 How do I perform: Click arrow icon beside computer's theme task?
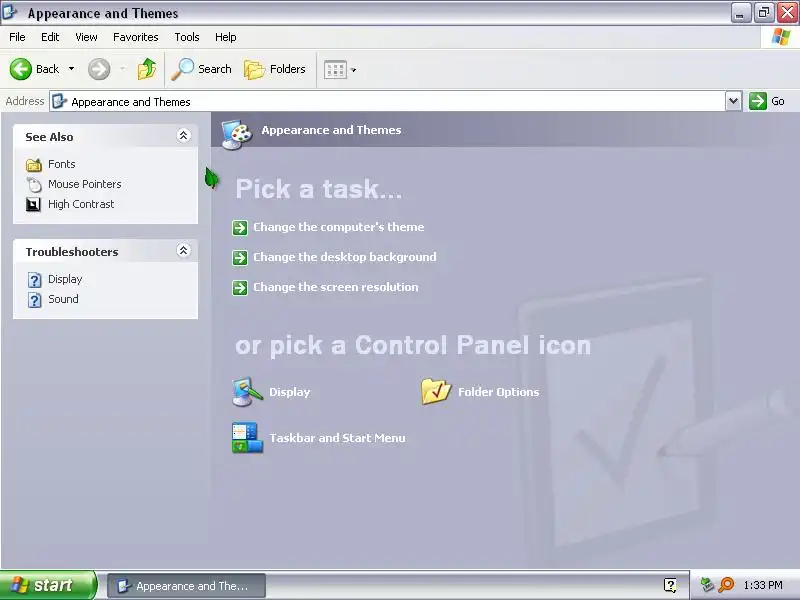coord(240,228)
